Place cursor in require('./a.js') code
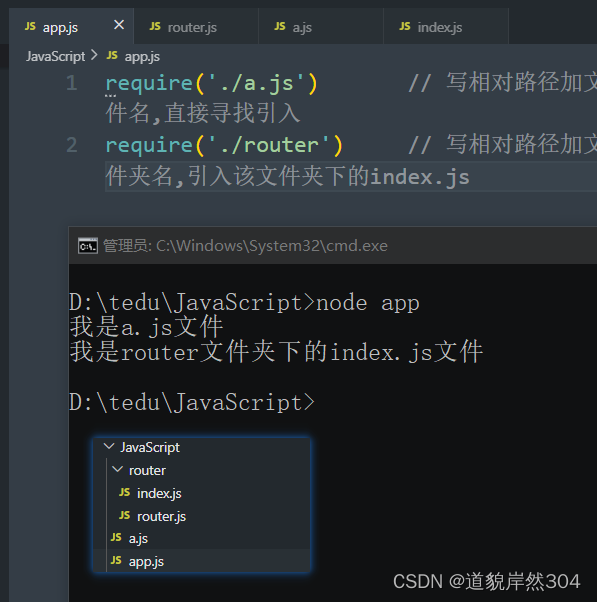597x602 pixels. [212, 83]
